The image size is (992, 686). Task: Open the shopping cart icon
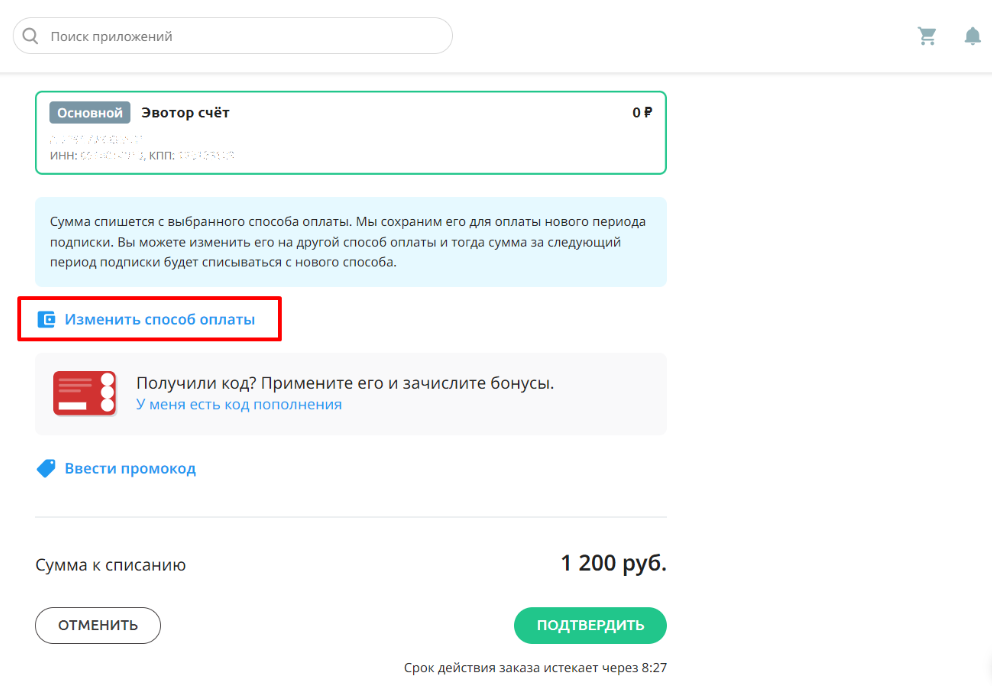click(x=927, y=36)
